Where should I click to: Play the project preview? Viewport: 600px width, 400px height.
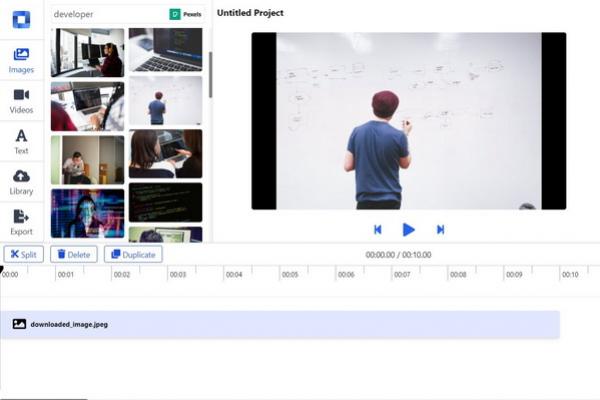tap(409, 230)
